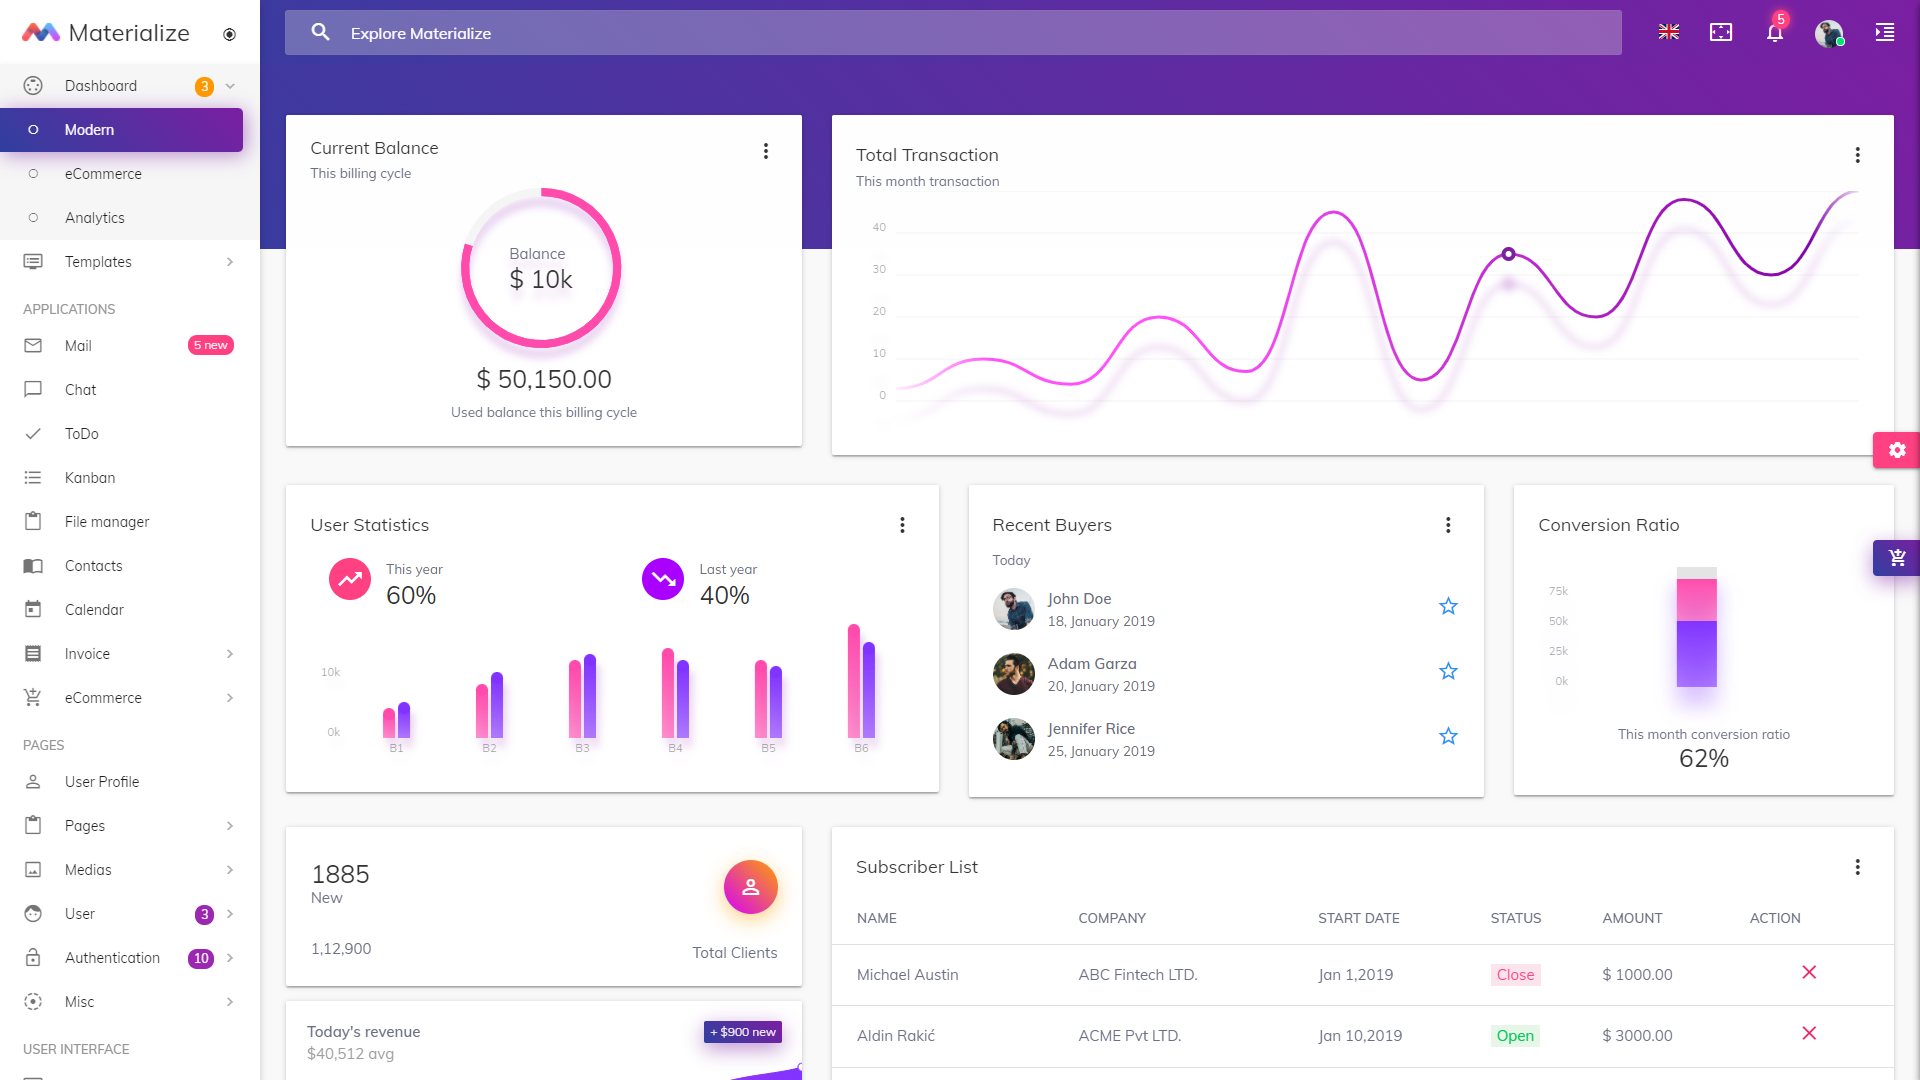Click the notification bell icon
This screenshot has height=1080, width=1920.
click(1775, 33)
